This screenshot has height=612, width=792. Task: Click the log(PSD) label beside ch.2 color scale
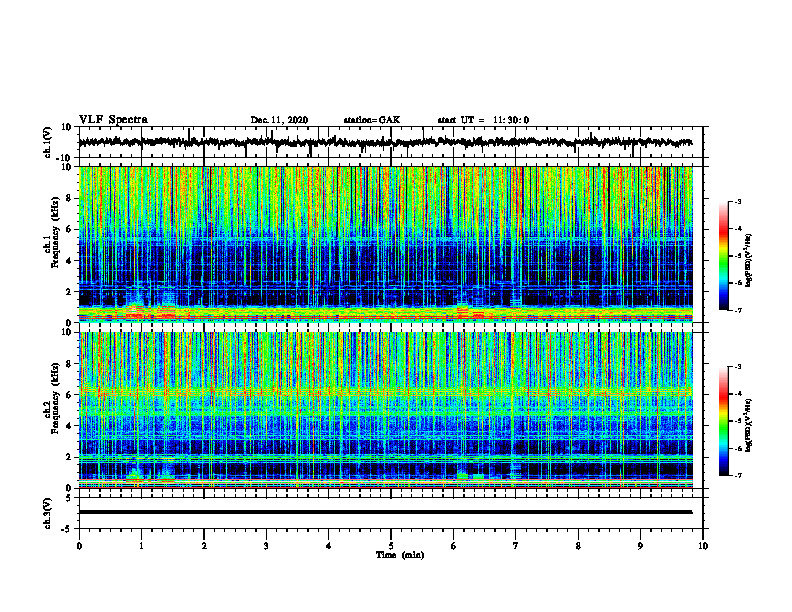click(x=750, y=425)
